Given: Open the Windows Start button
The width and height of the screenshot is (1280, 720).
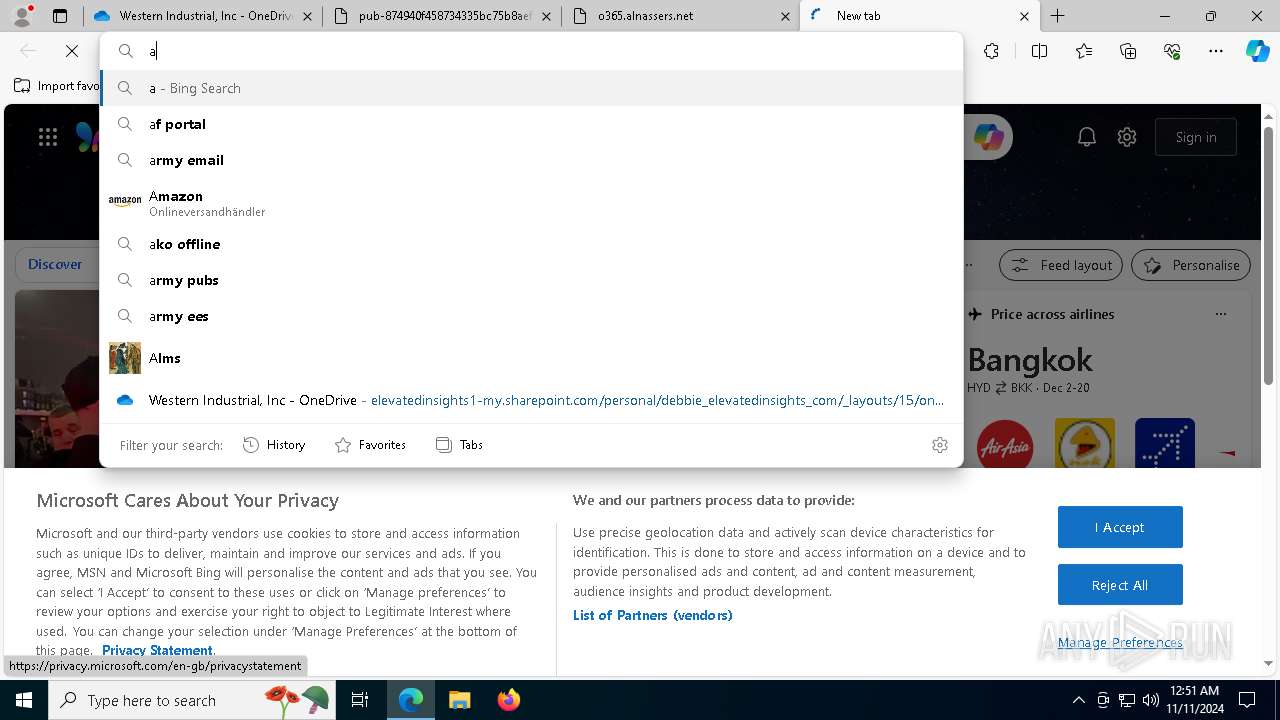Looking at the screenshot, I should pos(24,700).
